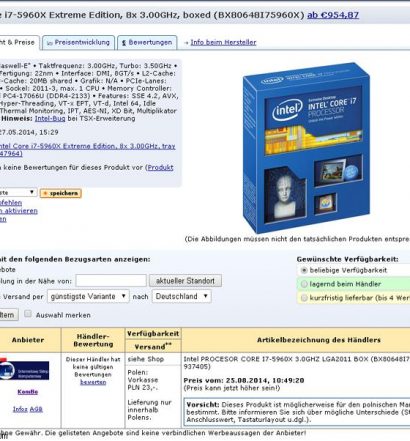Select 'beliebige Verfügbarkeit' radio button
This screenshot has height=441, width=410.
304,270
